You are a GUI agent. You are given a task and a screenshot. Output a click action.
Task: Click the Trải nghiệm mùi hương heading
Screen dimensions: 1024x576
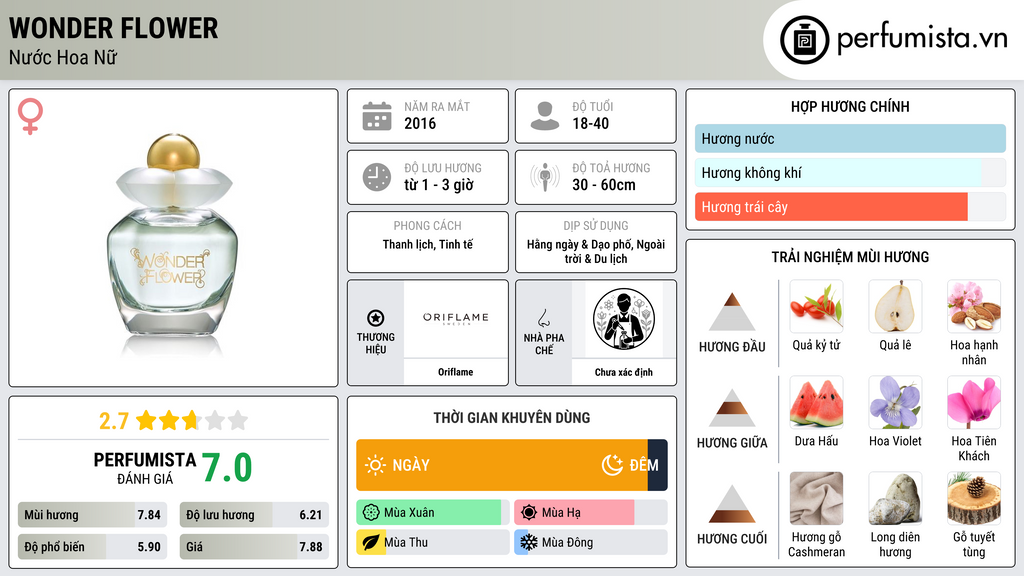point(850,257)
